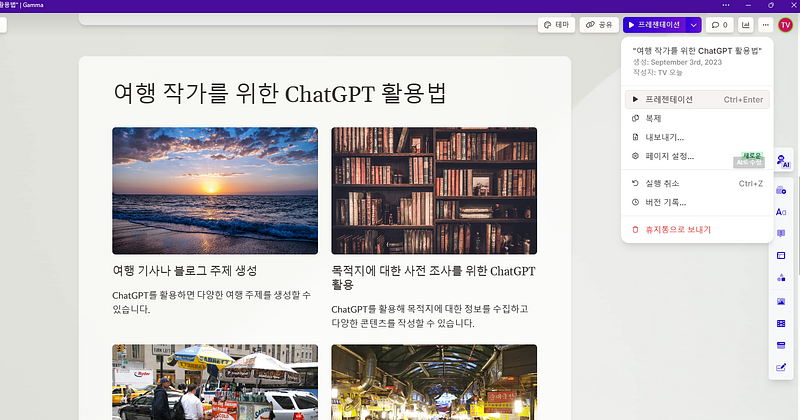
Task: Open shapes and visuals sidebar icon
Action: click(x=781, y=278)
